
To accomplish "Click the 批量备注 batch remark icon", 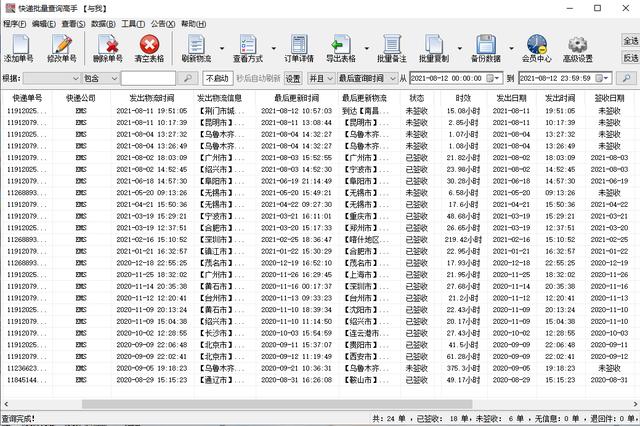I will click(x=392, y=48).
